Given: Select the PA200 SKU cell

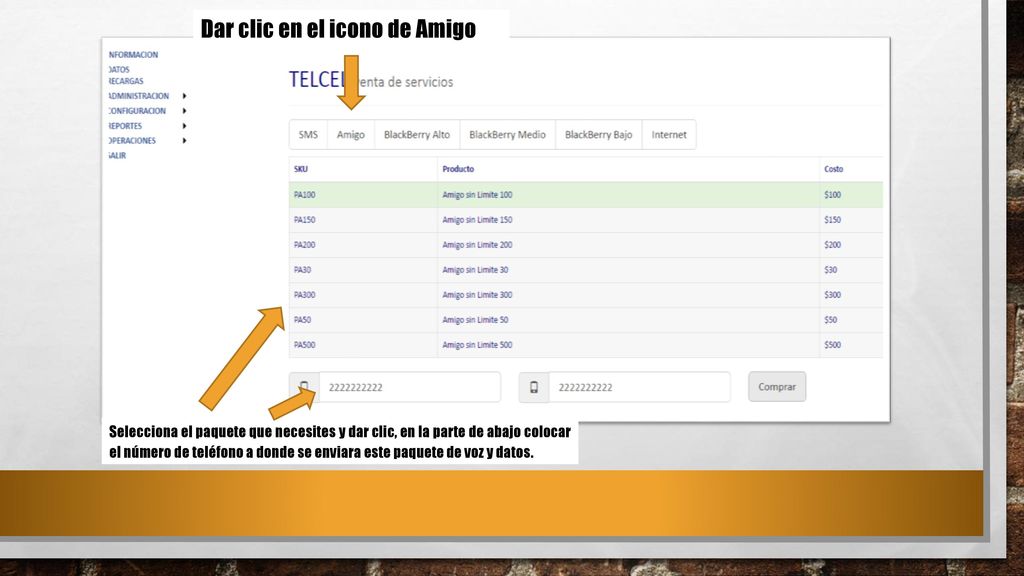Looking at the screenshot, I should pos(363,245).
